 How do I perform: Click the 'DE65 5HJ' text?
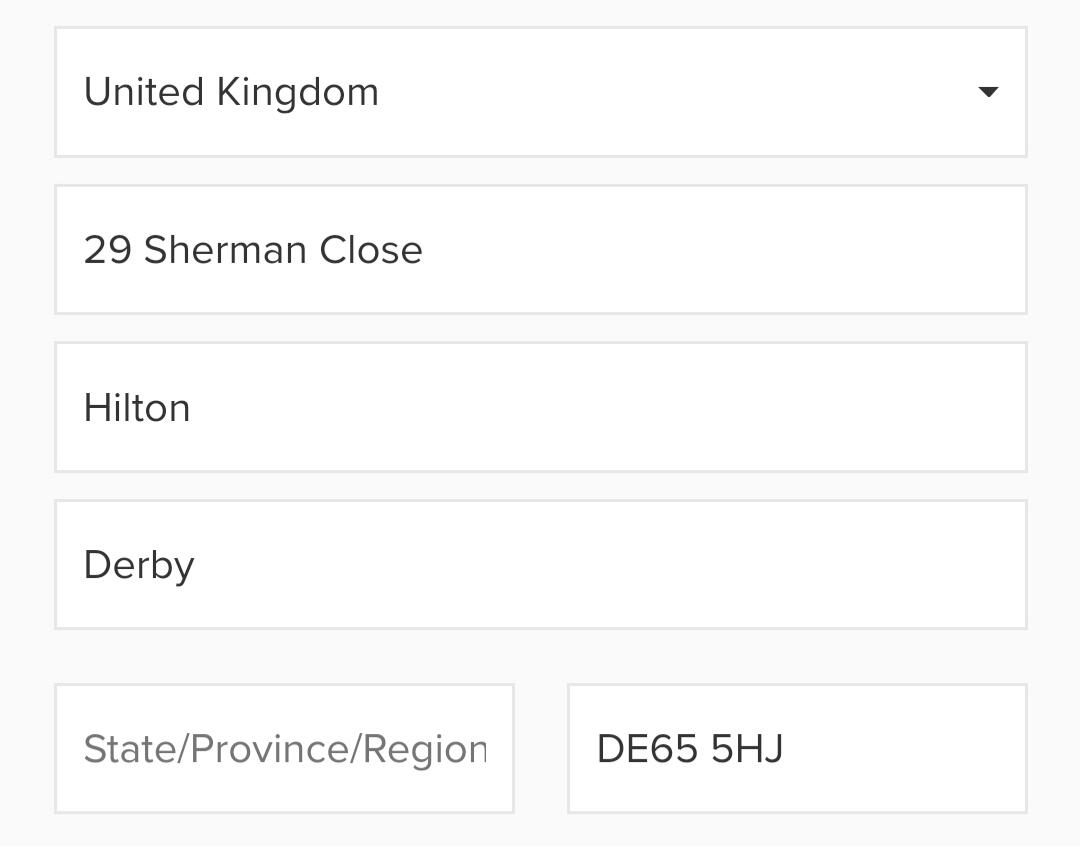[x=689, y=749]
